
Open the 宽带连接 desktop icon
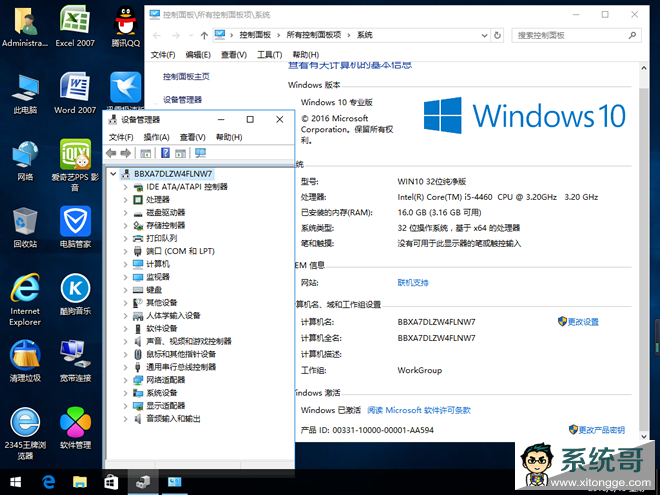[x=75, y=361]
